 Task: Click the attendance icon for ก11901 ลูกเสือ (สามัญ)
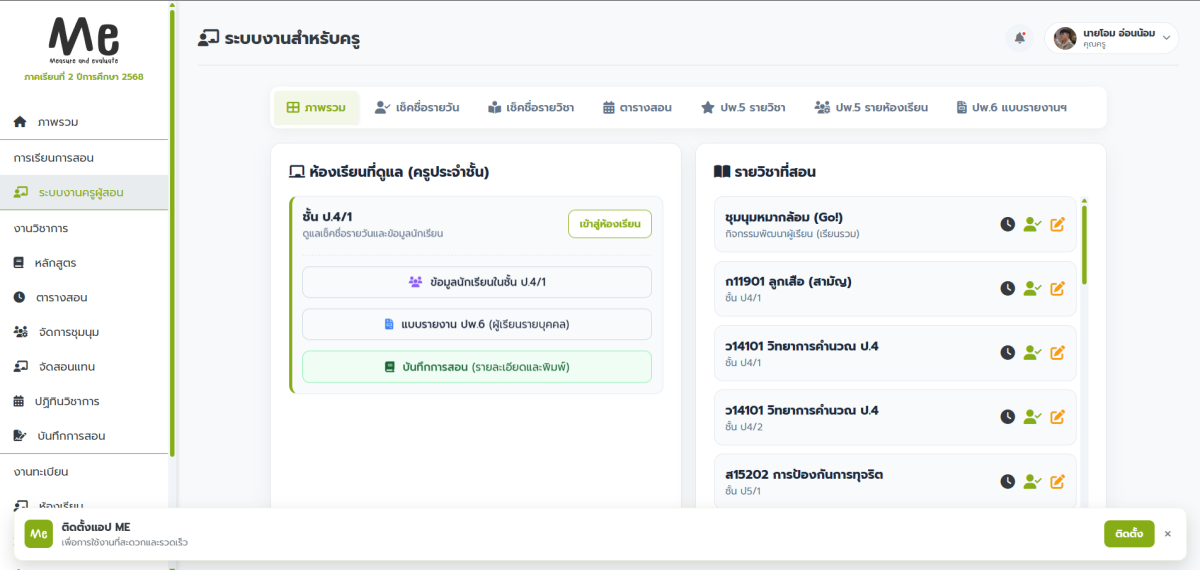(x=1032, y=288)
